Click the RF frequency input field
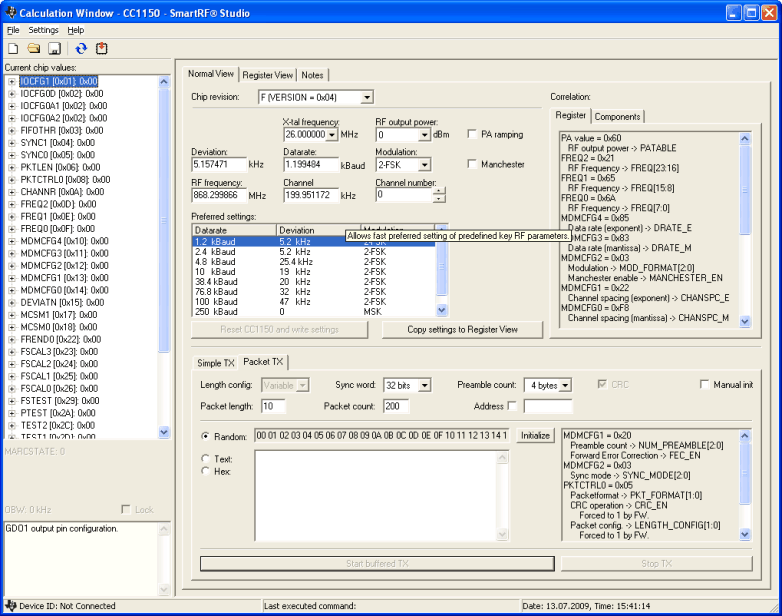 219,195
